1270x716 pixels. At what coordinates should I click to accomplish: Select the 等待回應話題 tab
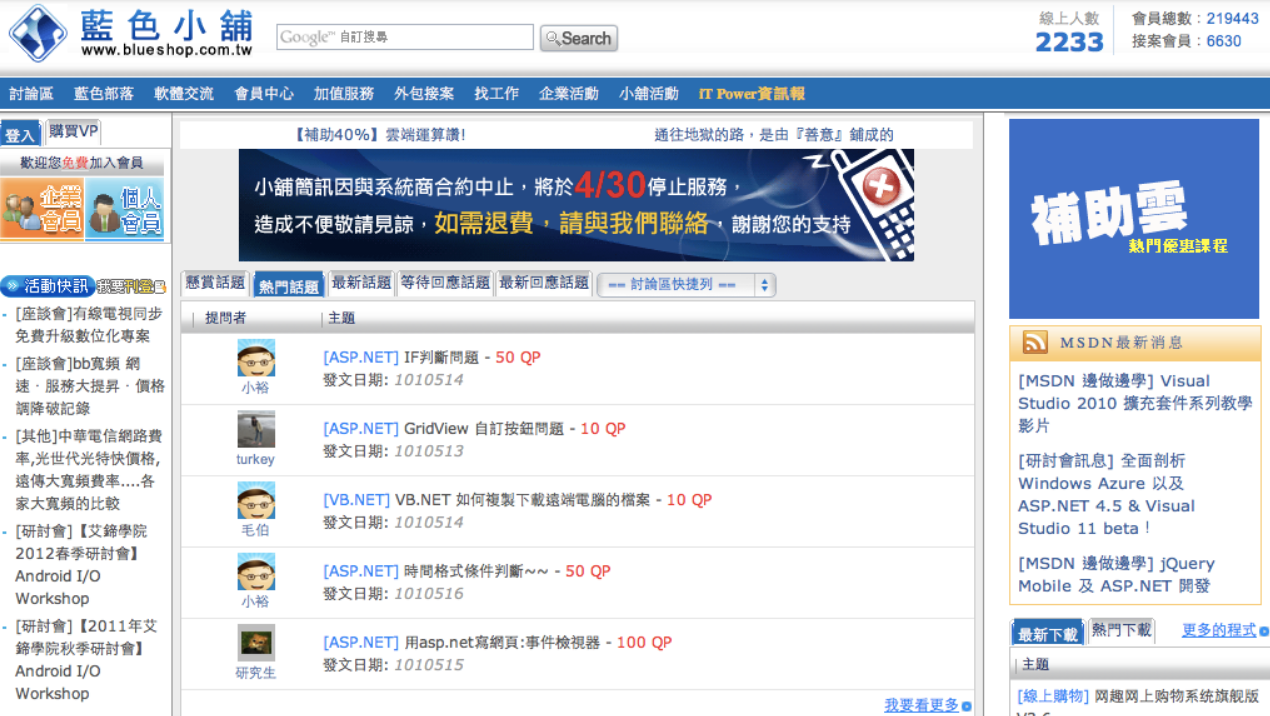pos(445,283)
